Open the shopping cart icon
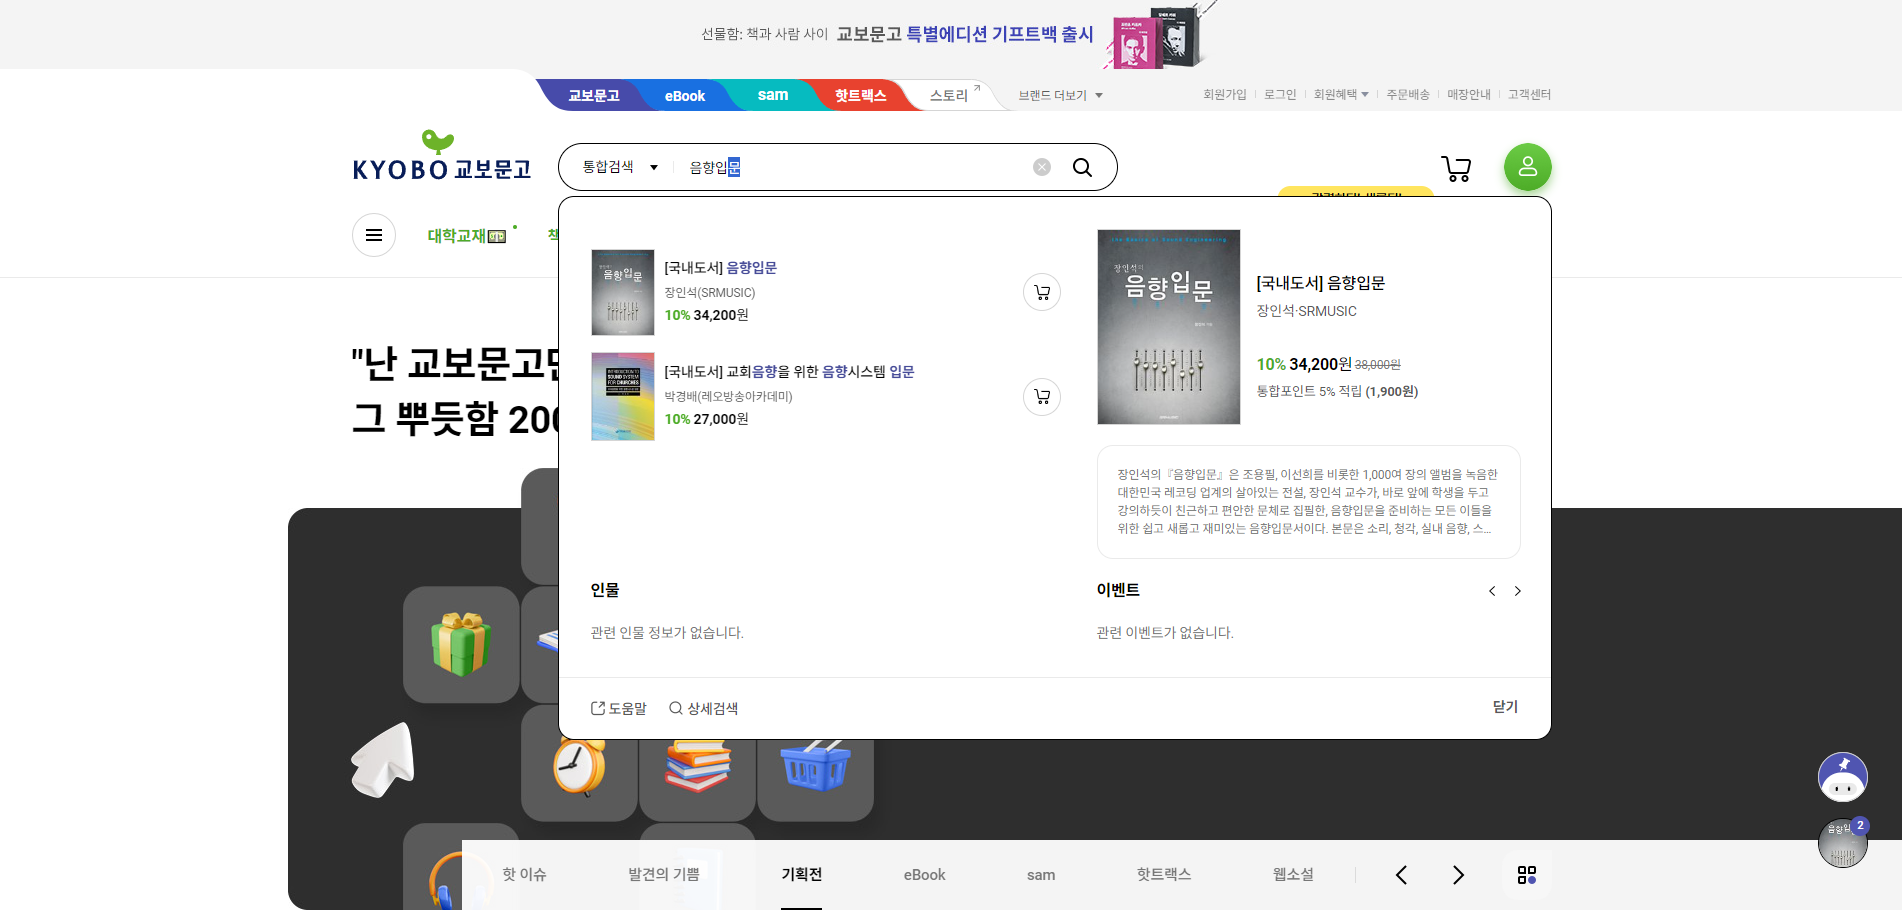1902x915 pixels. pos(1456,168)
